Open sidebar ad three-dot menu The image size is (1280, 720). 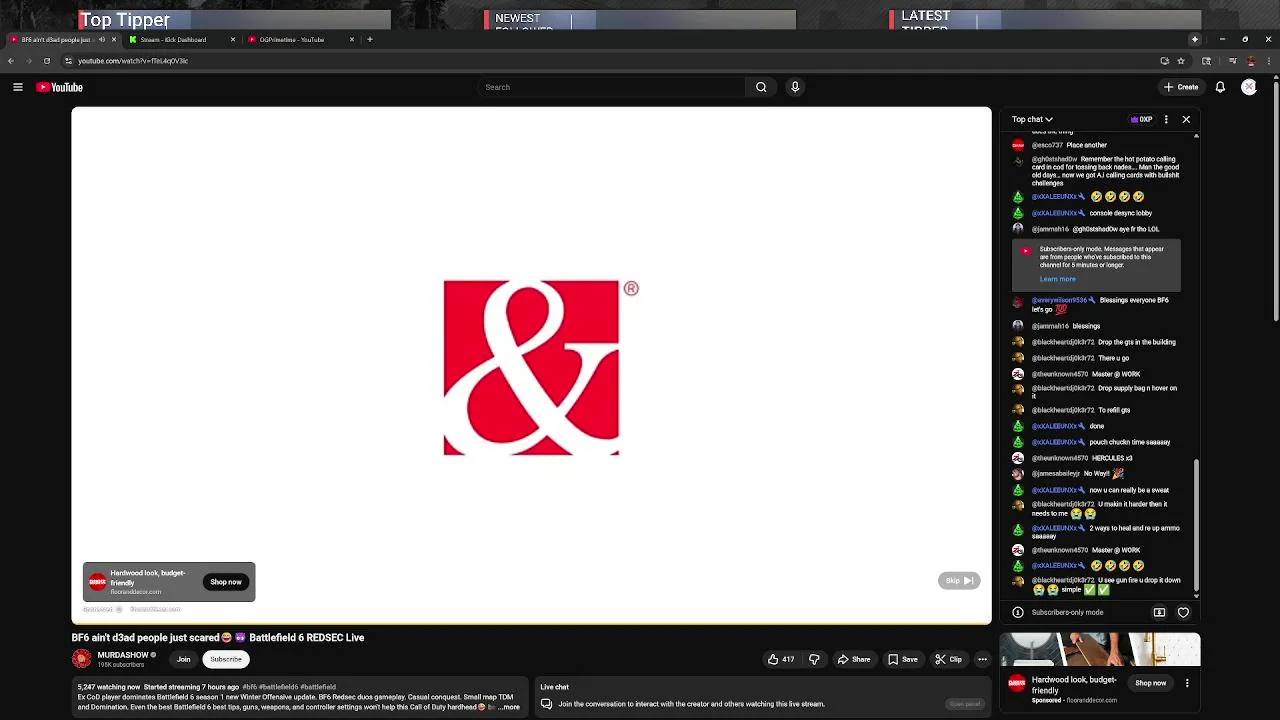(x=1187, y=683)
